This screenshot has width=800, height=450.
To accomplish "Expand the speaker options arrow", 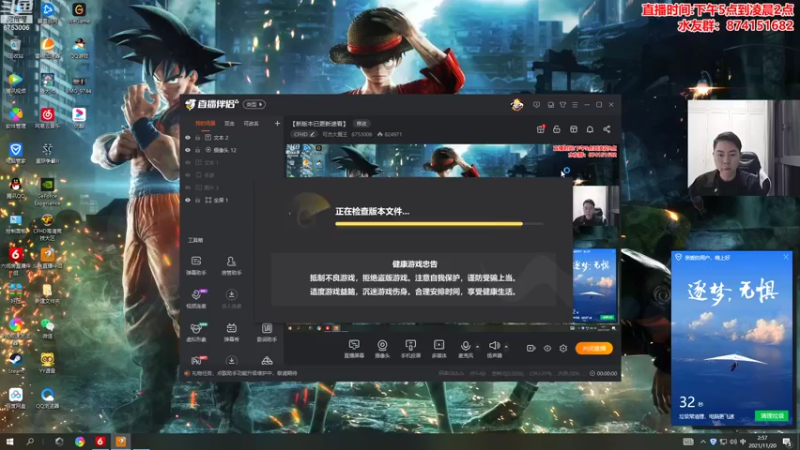I will coord(506,347).
